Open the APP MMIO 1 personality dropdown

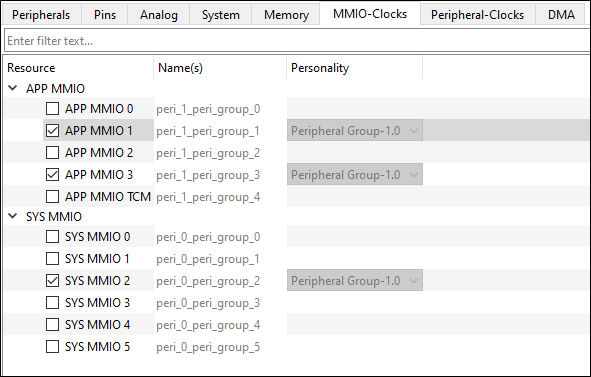[x=355, y=130]
